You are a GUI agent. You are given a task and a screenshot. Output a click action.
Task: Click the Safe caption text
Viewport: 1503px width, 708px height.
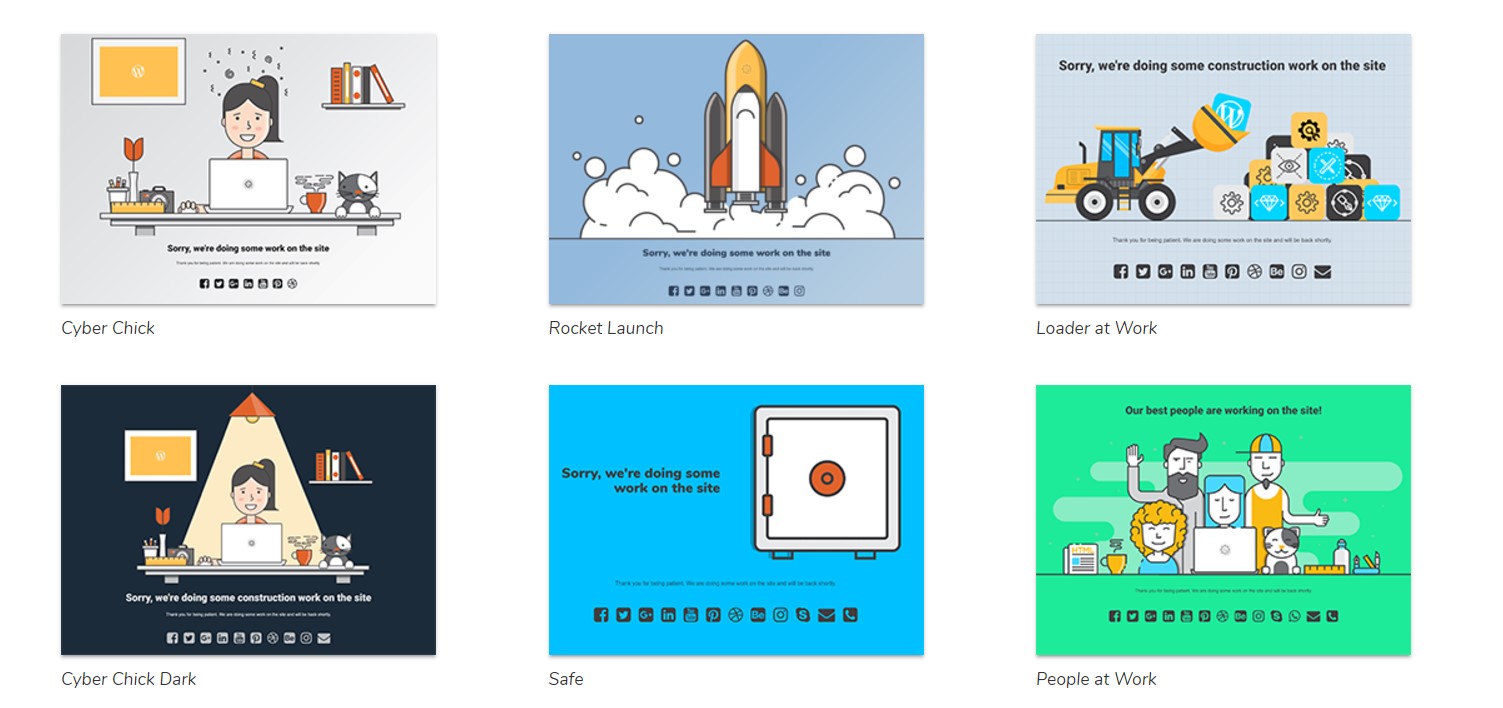(566, 679)
